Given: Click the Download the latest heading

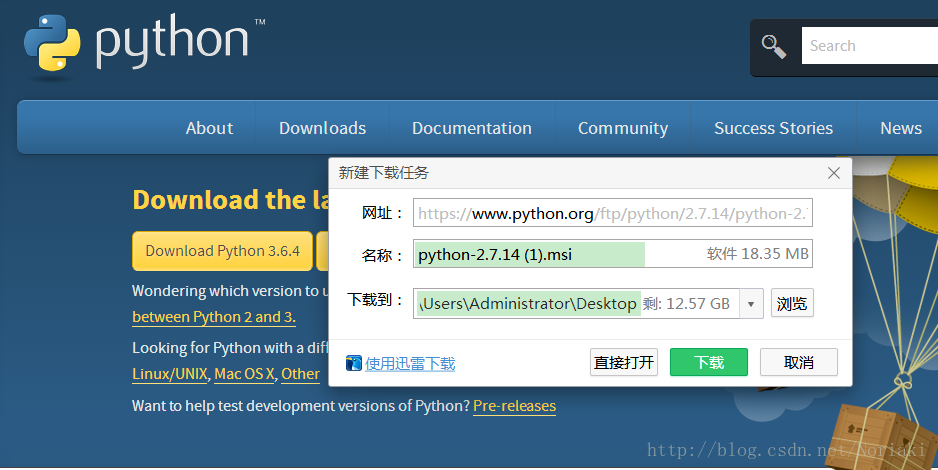Looking at the screenshot, I should pyautogui.click(x=230, y=200).
